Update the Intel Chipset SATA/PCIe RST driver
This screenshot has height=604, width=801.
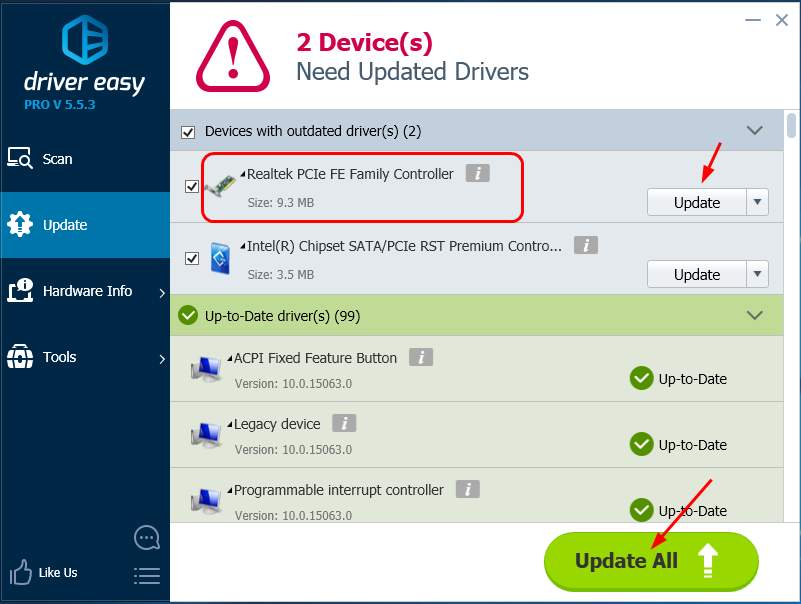(697, 274)
